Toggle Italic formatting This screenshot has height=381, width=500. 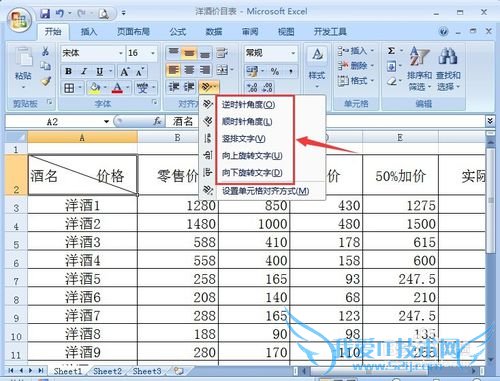point(84,71)
